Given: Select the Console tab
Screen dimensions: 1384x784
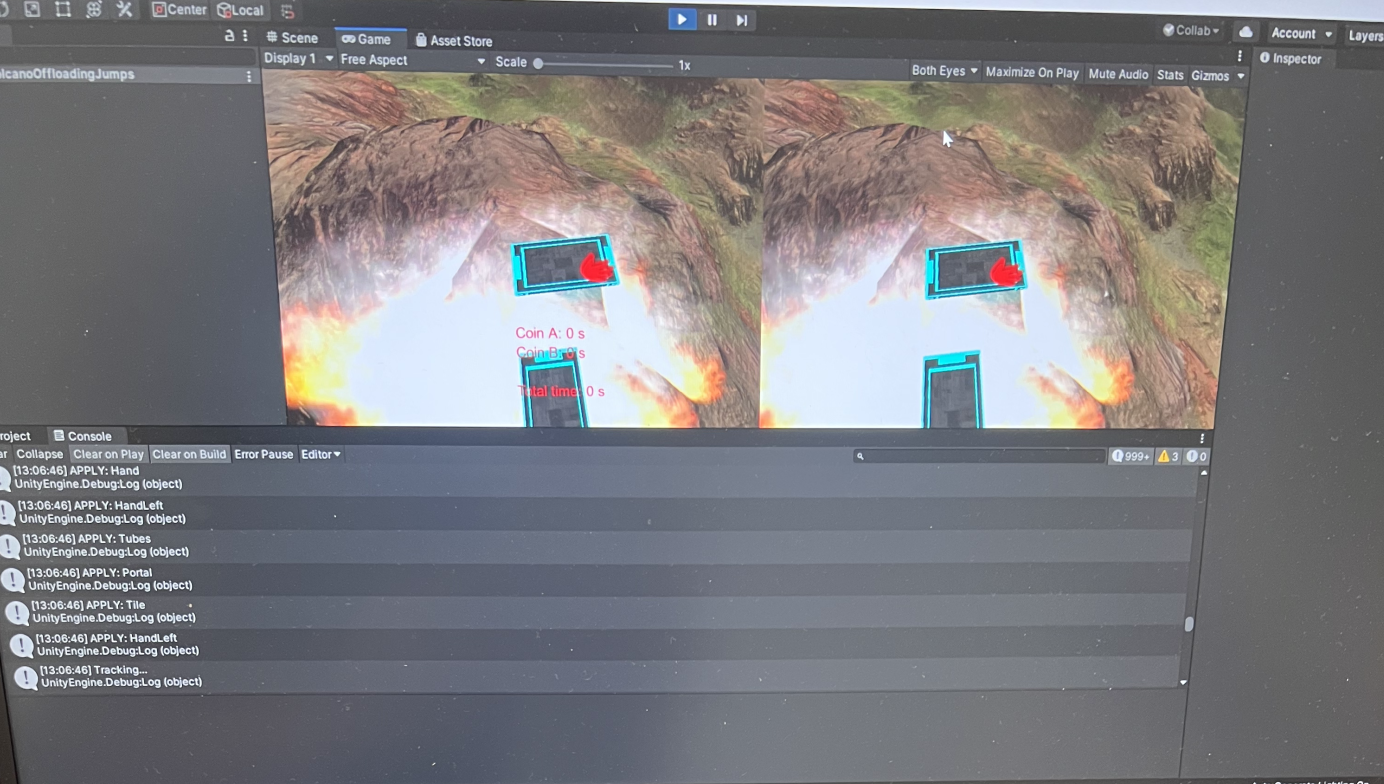Looking at the screenshot, I should click(82, 436).
